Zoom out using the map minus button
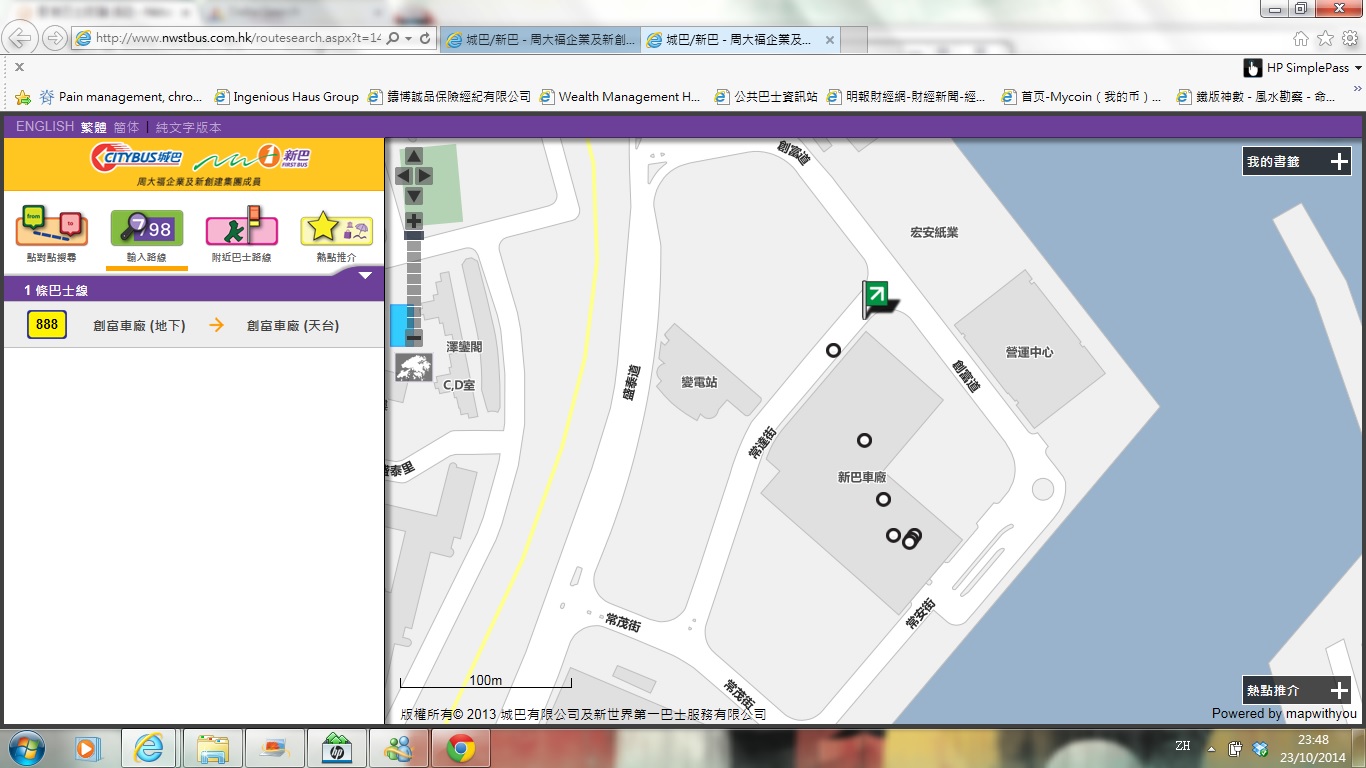The width and height of the screenshot is (1366, 768). coord(413,337)
